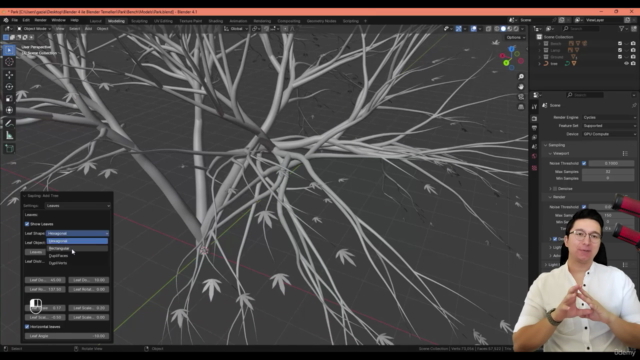Toggle the Show Leaves checkbox
This screenshot has height=360, width=640.
coord(27,224)
